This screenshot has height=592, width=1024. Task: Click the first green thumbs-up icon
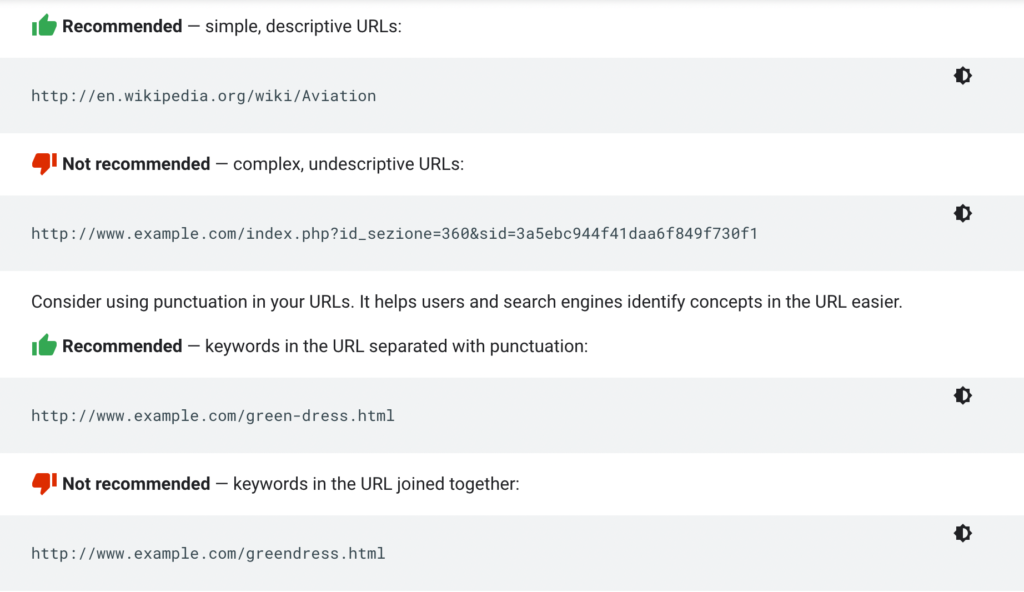pyautogui.click(x=44, y=26)
